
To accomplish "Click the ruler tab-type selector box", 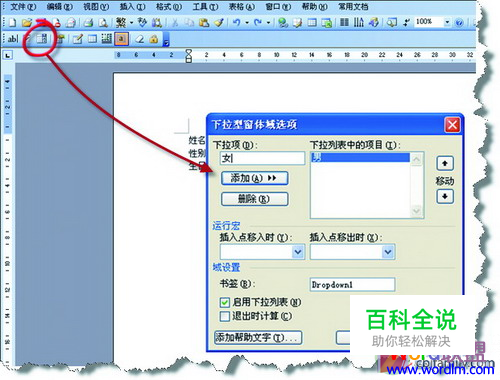I will click(8, 55).
